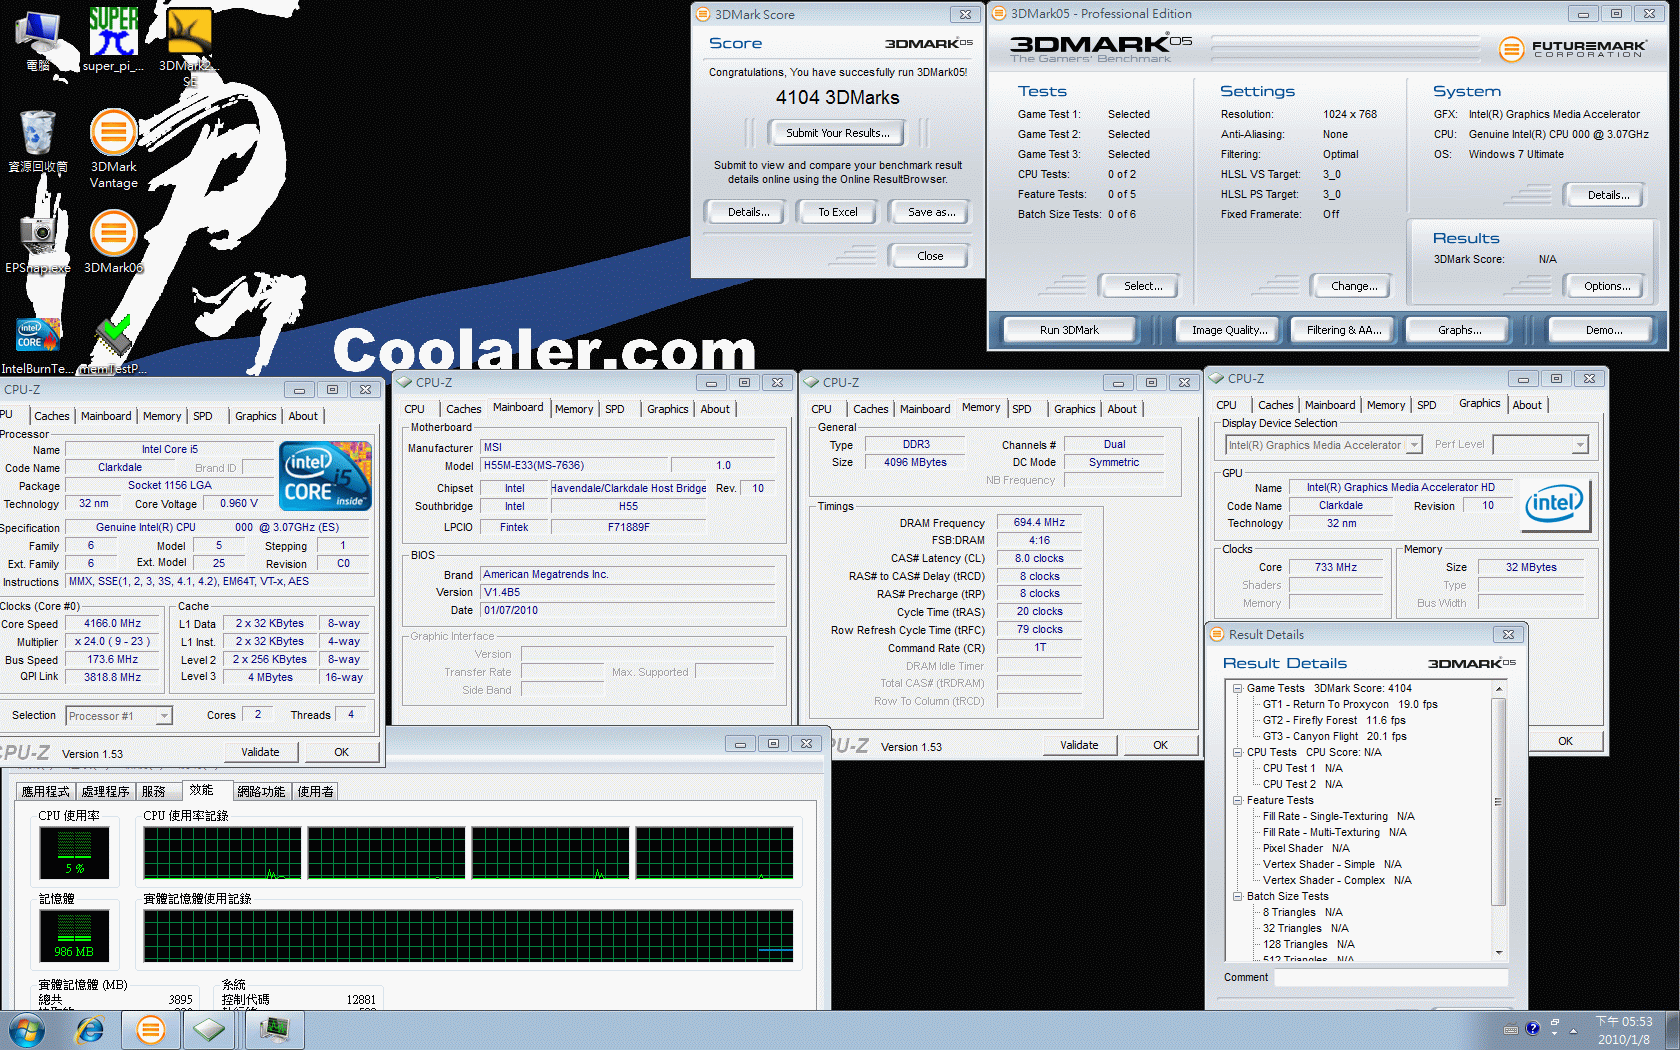The image size is (1680, 1050).
Task: Open the Recycle Bin icon
Action: (38, 142)
